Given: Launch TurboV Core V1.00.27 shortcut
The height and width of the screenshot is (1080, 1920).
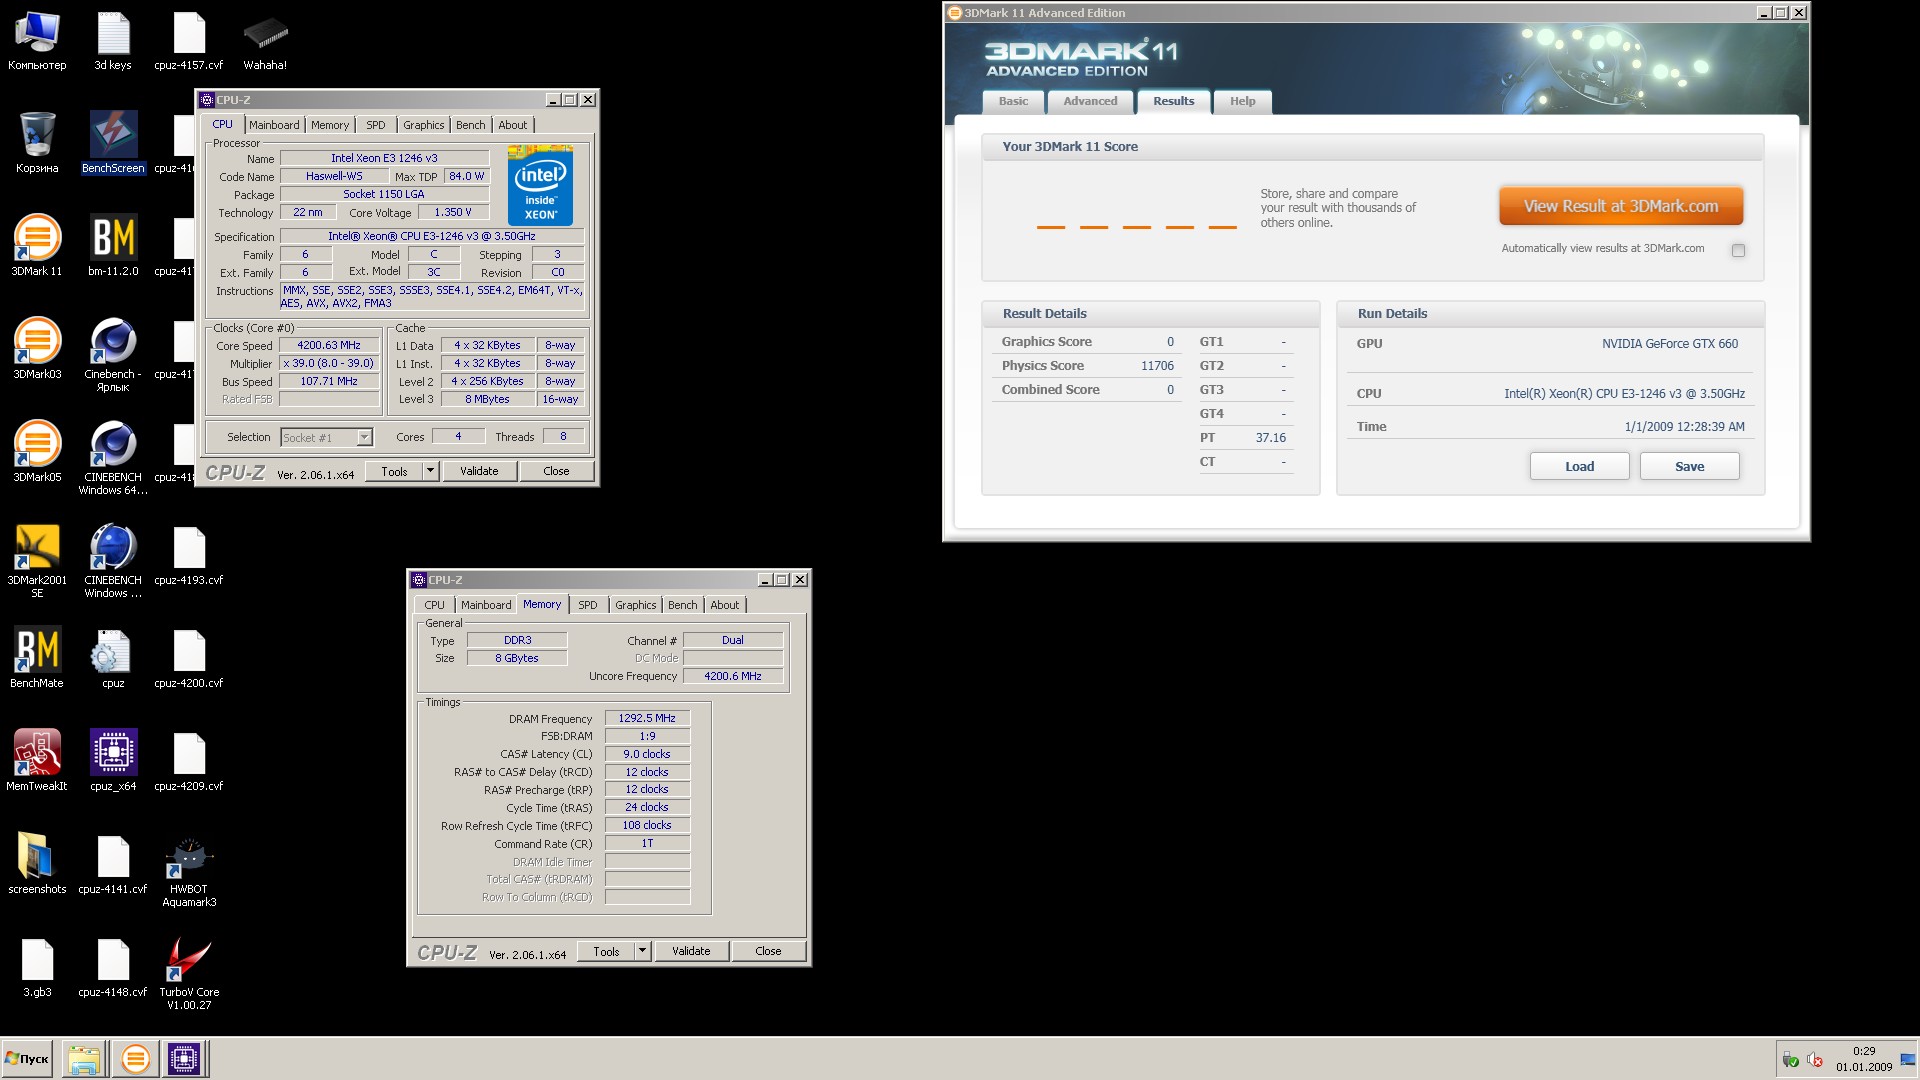Looking at the screenshot, I should click(x=189, y=974).
